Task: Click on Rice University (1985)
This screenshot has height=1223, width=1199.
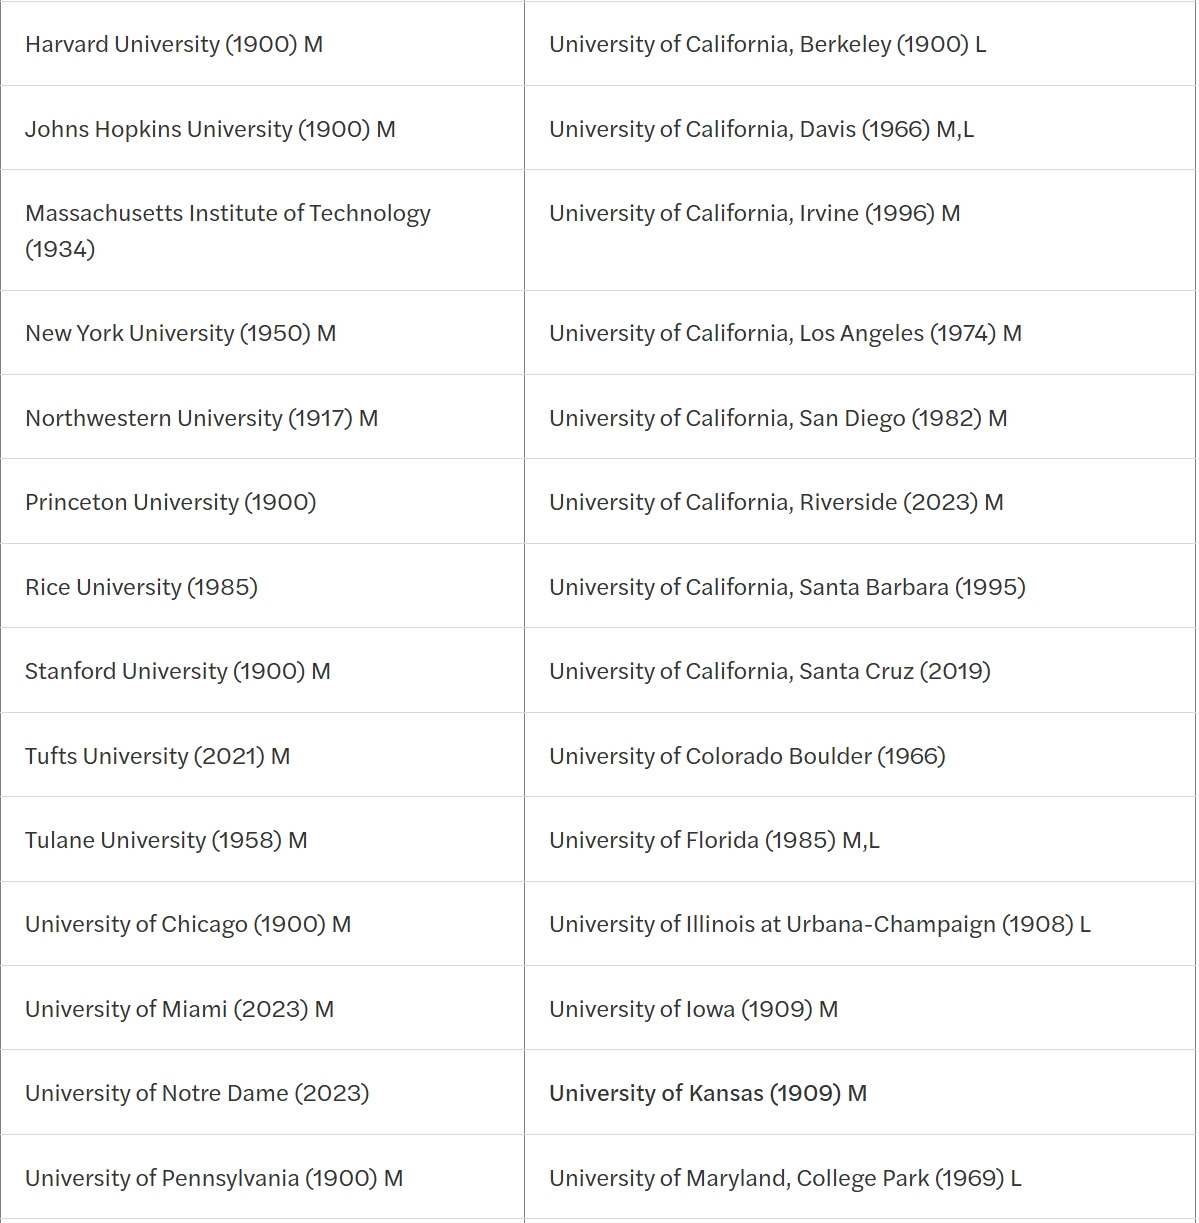Action: click(x=141, y=587)
